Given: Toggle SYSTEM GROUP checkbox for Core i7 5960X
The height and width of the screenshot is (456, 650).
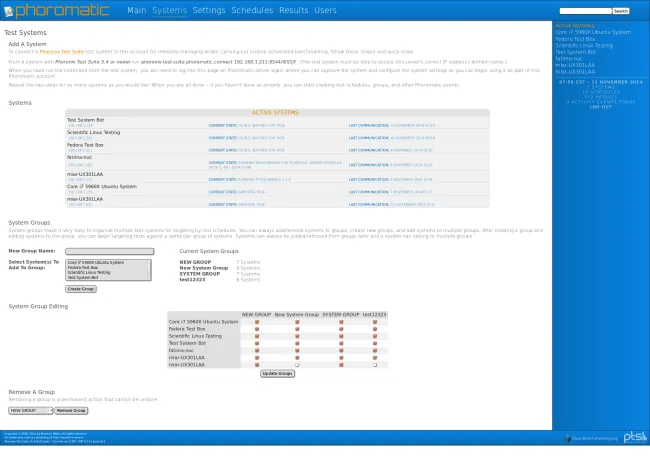Looking at the screenshot, I should coord(341,322).
